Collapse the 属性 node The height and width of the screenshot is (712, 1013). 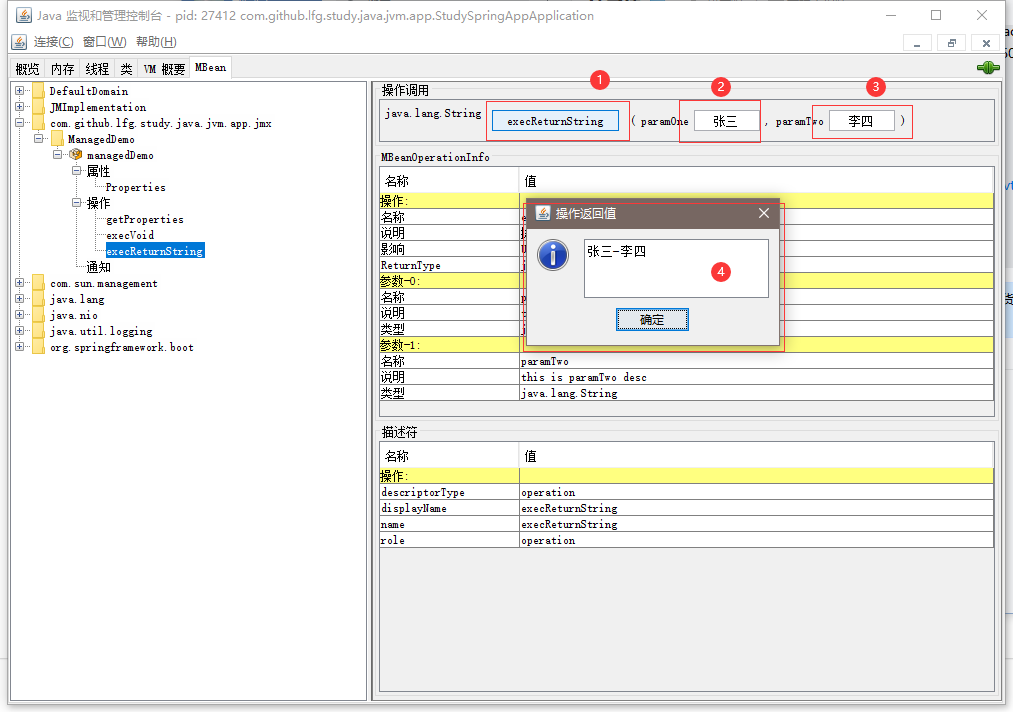(76, 171)
